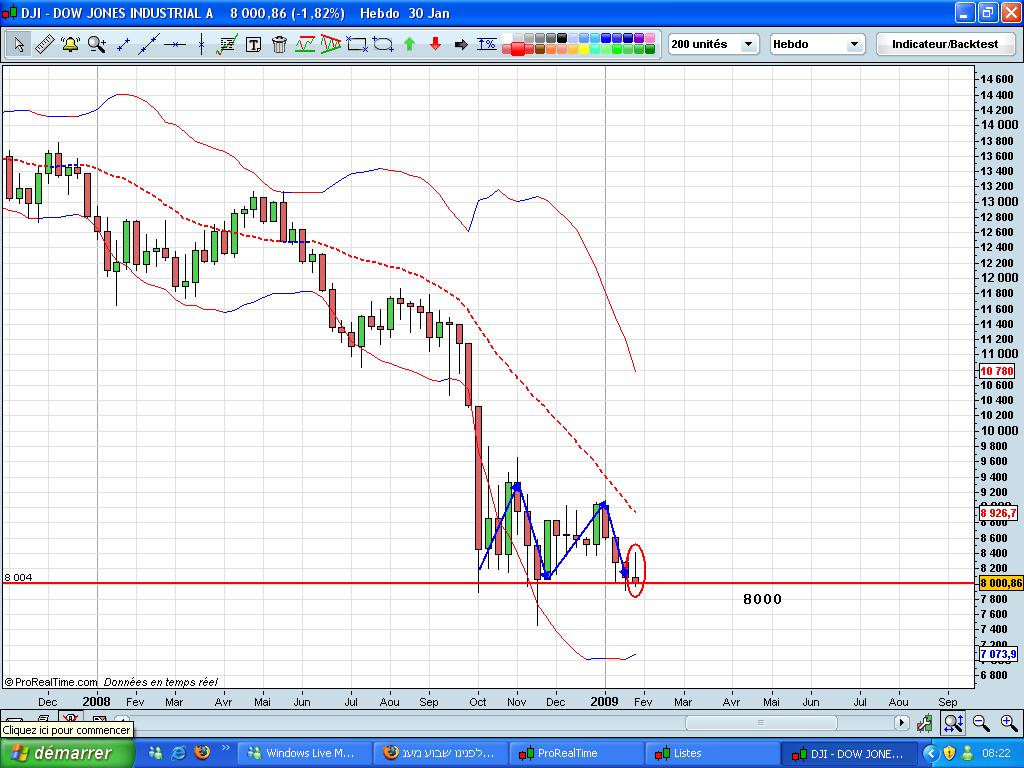This screenshot has width=1024, height=768.
Task: Open the alert bell tool
Action: pos(70,44)
